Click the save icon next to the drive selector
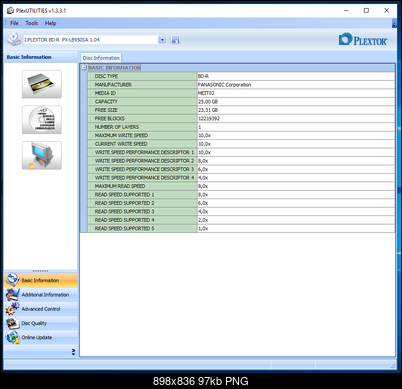Screen dimensions: 402x389 (175, 40)
